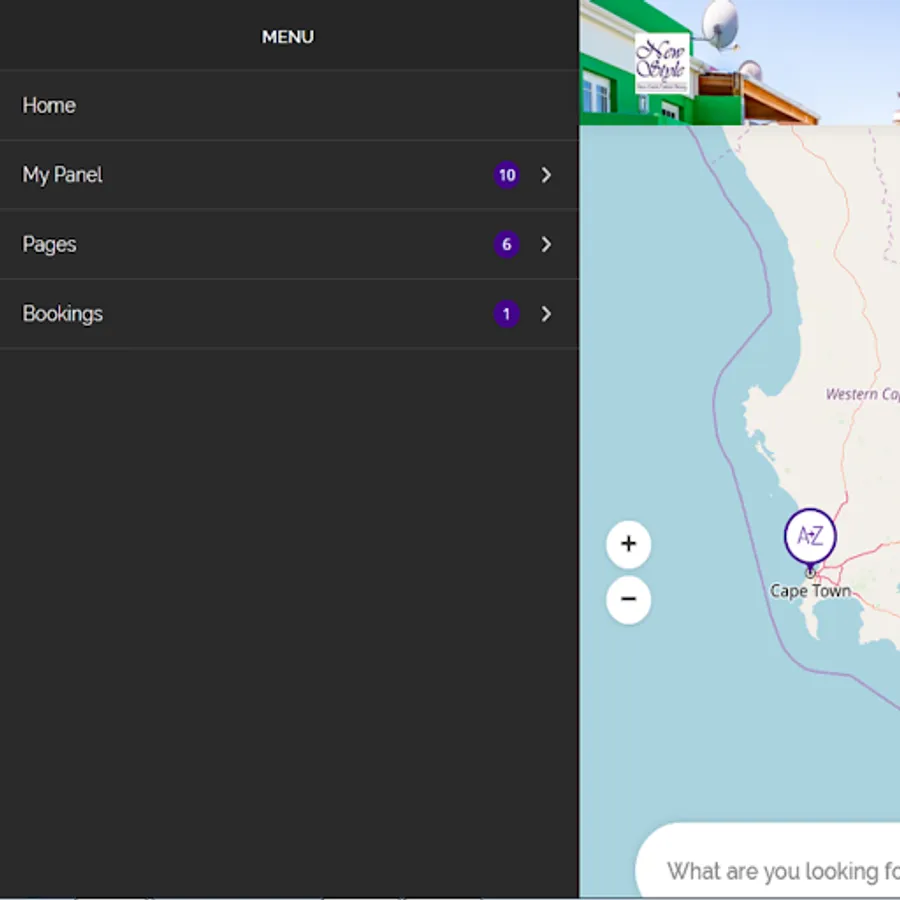
Task: Click the MENU header
Action: pos(288,36)
